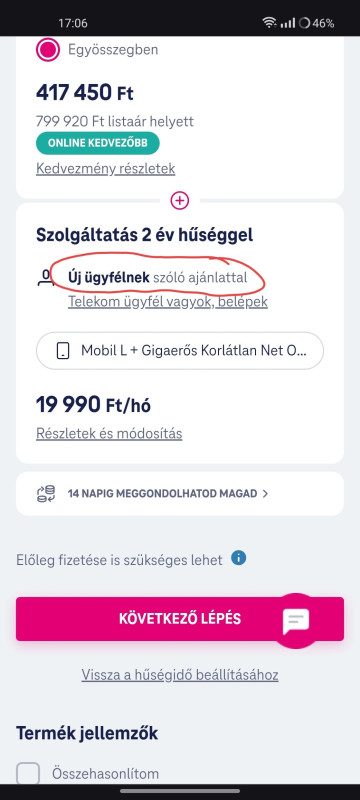Click the KÖVETKEZŐ LÉPÉS button
The image size is (360, 800).
pyautogui.click(x=179, y=619)
